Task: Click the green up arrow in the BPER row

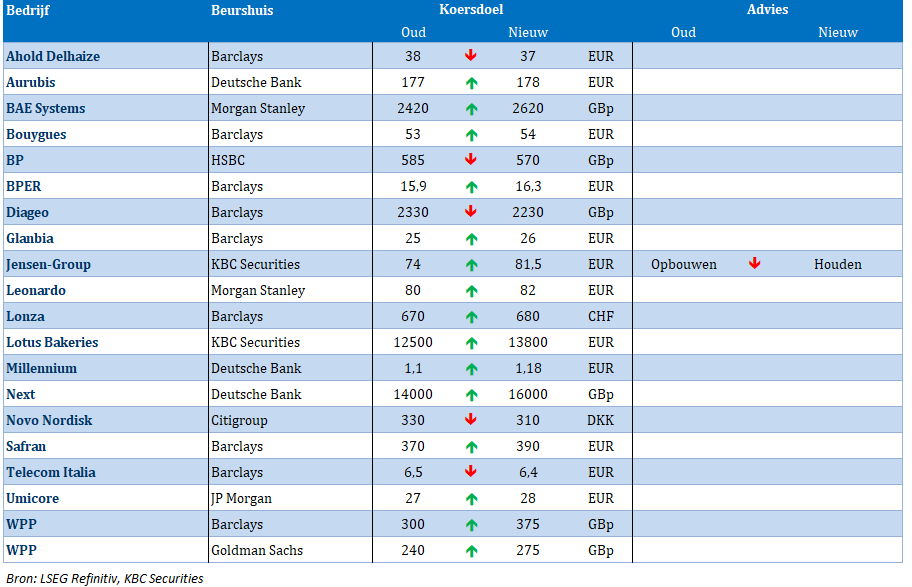Action: click(x=471, y=187)
